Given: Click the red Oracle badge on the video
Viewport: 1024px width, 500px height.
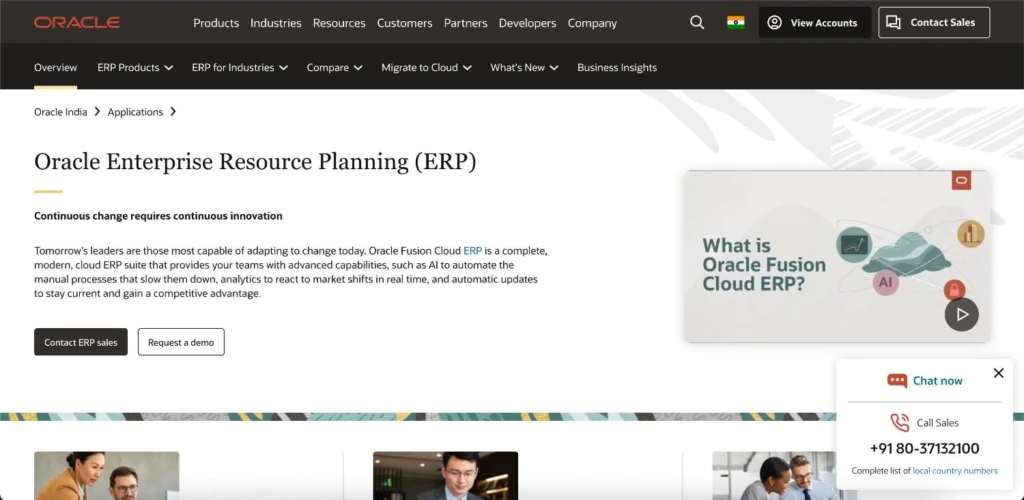Looking at the screenshot, I should coord(961,180).
